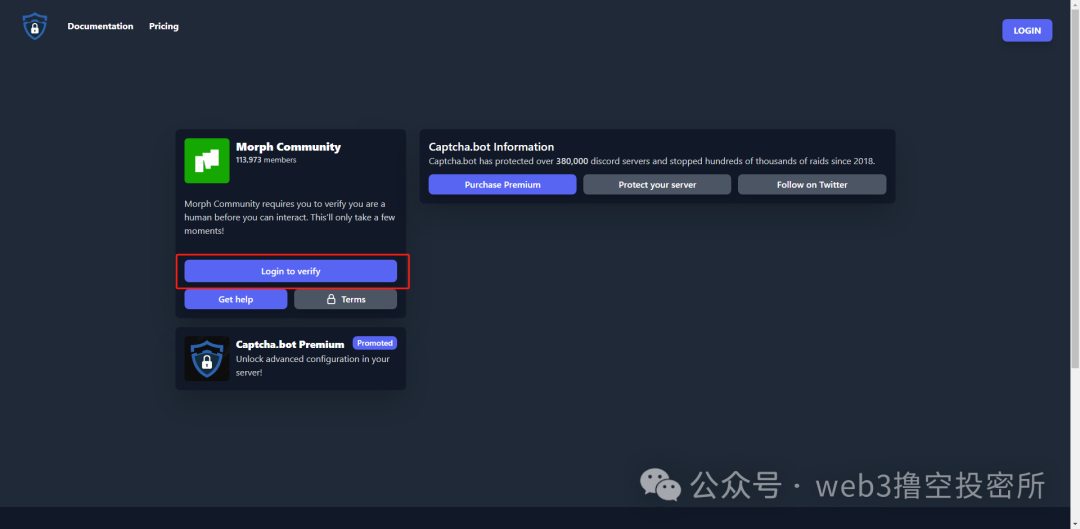Click the lock icon on Terms button

pyautogui.click(x=330, y=300)
